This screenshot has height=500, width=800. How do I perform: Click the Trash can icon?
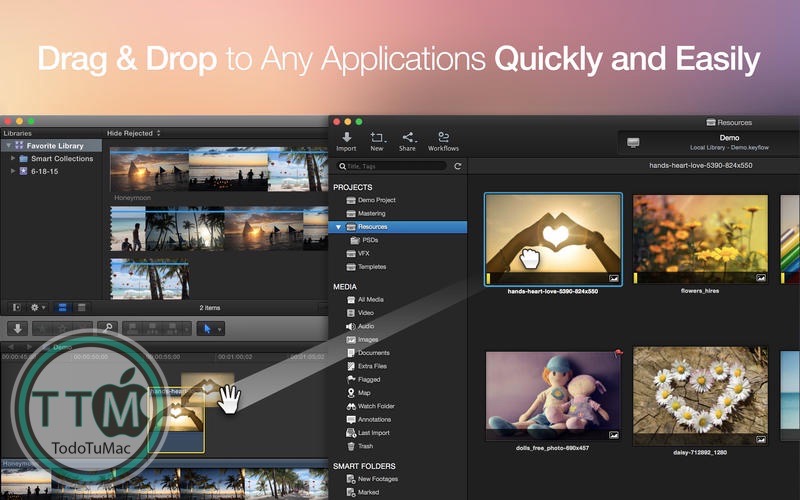[x=351, y=446]
